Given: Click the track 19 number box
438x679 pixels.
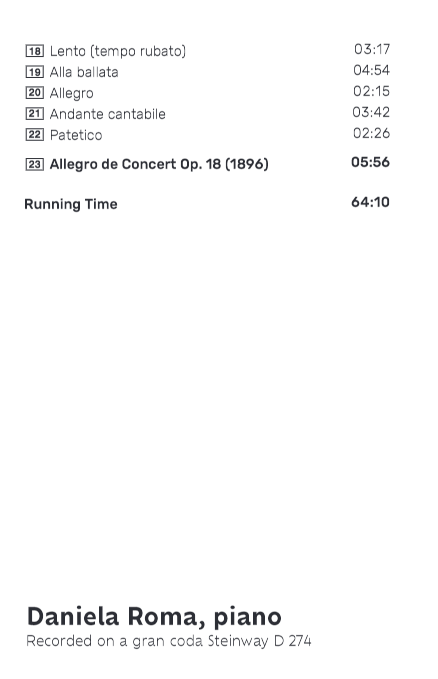Looking at the screenshot, I should 35,72.
